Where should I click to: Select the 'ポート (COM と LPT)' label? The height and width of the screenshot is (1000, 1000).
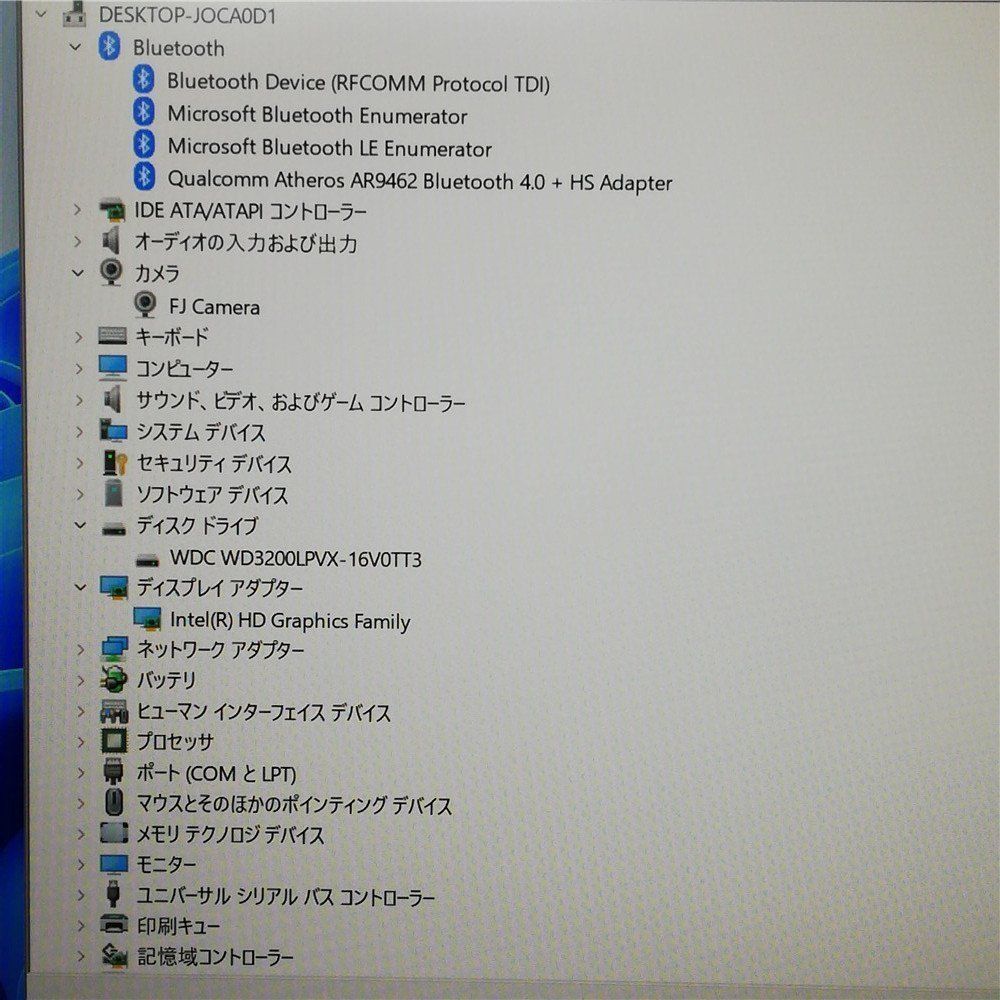[x=217, y=774]
